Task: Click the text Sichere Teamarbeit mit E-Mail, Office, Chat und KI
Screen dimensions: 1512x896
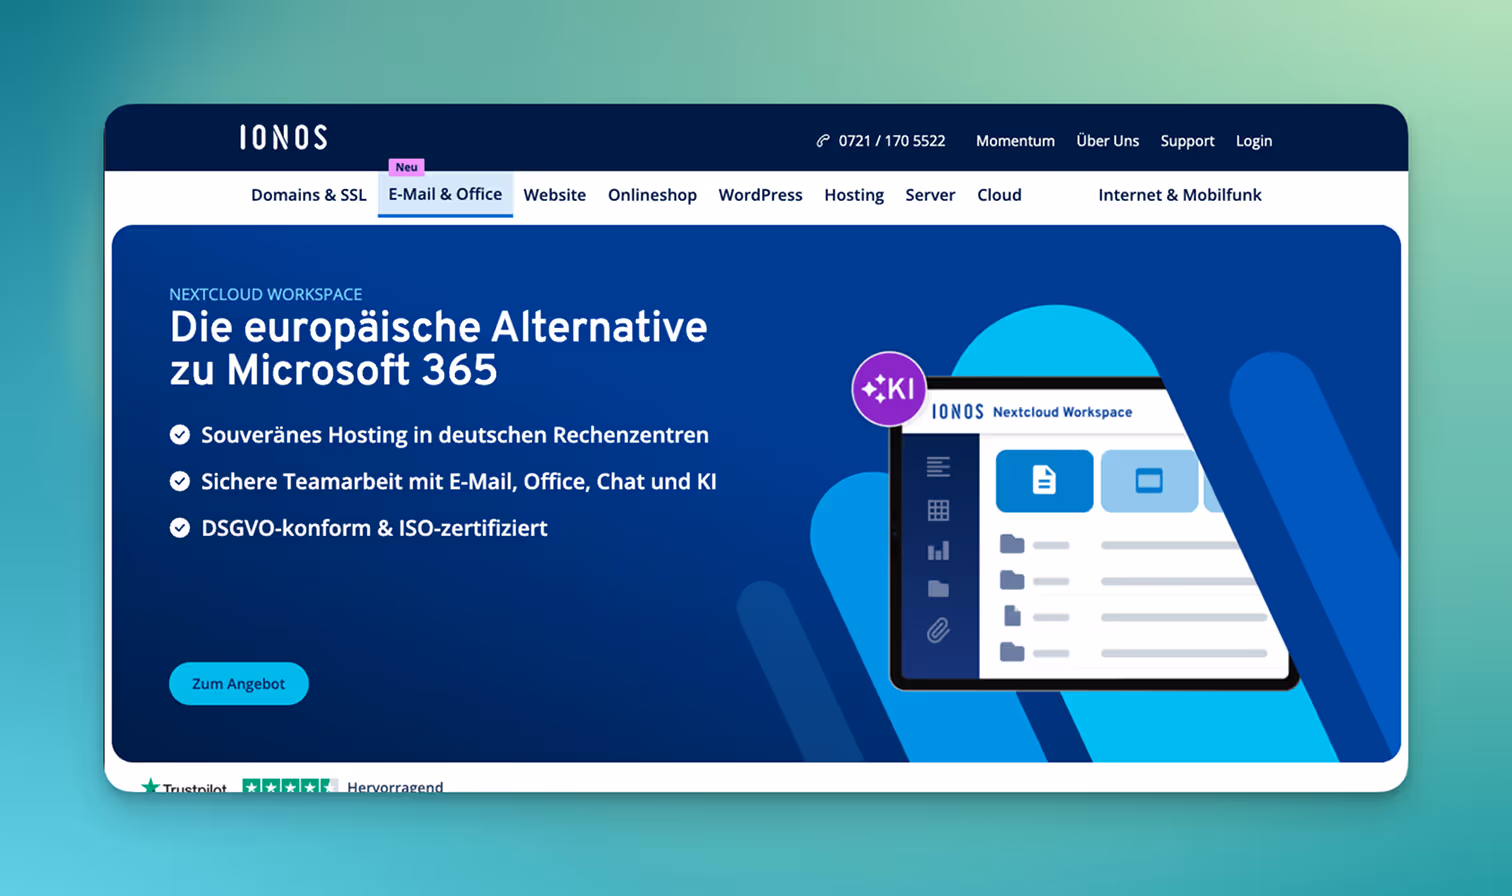Action: [x=459, y=481]
